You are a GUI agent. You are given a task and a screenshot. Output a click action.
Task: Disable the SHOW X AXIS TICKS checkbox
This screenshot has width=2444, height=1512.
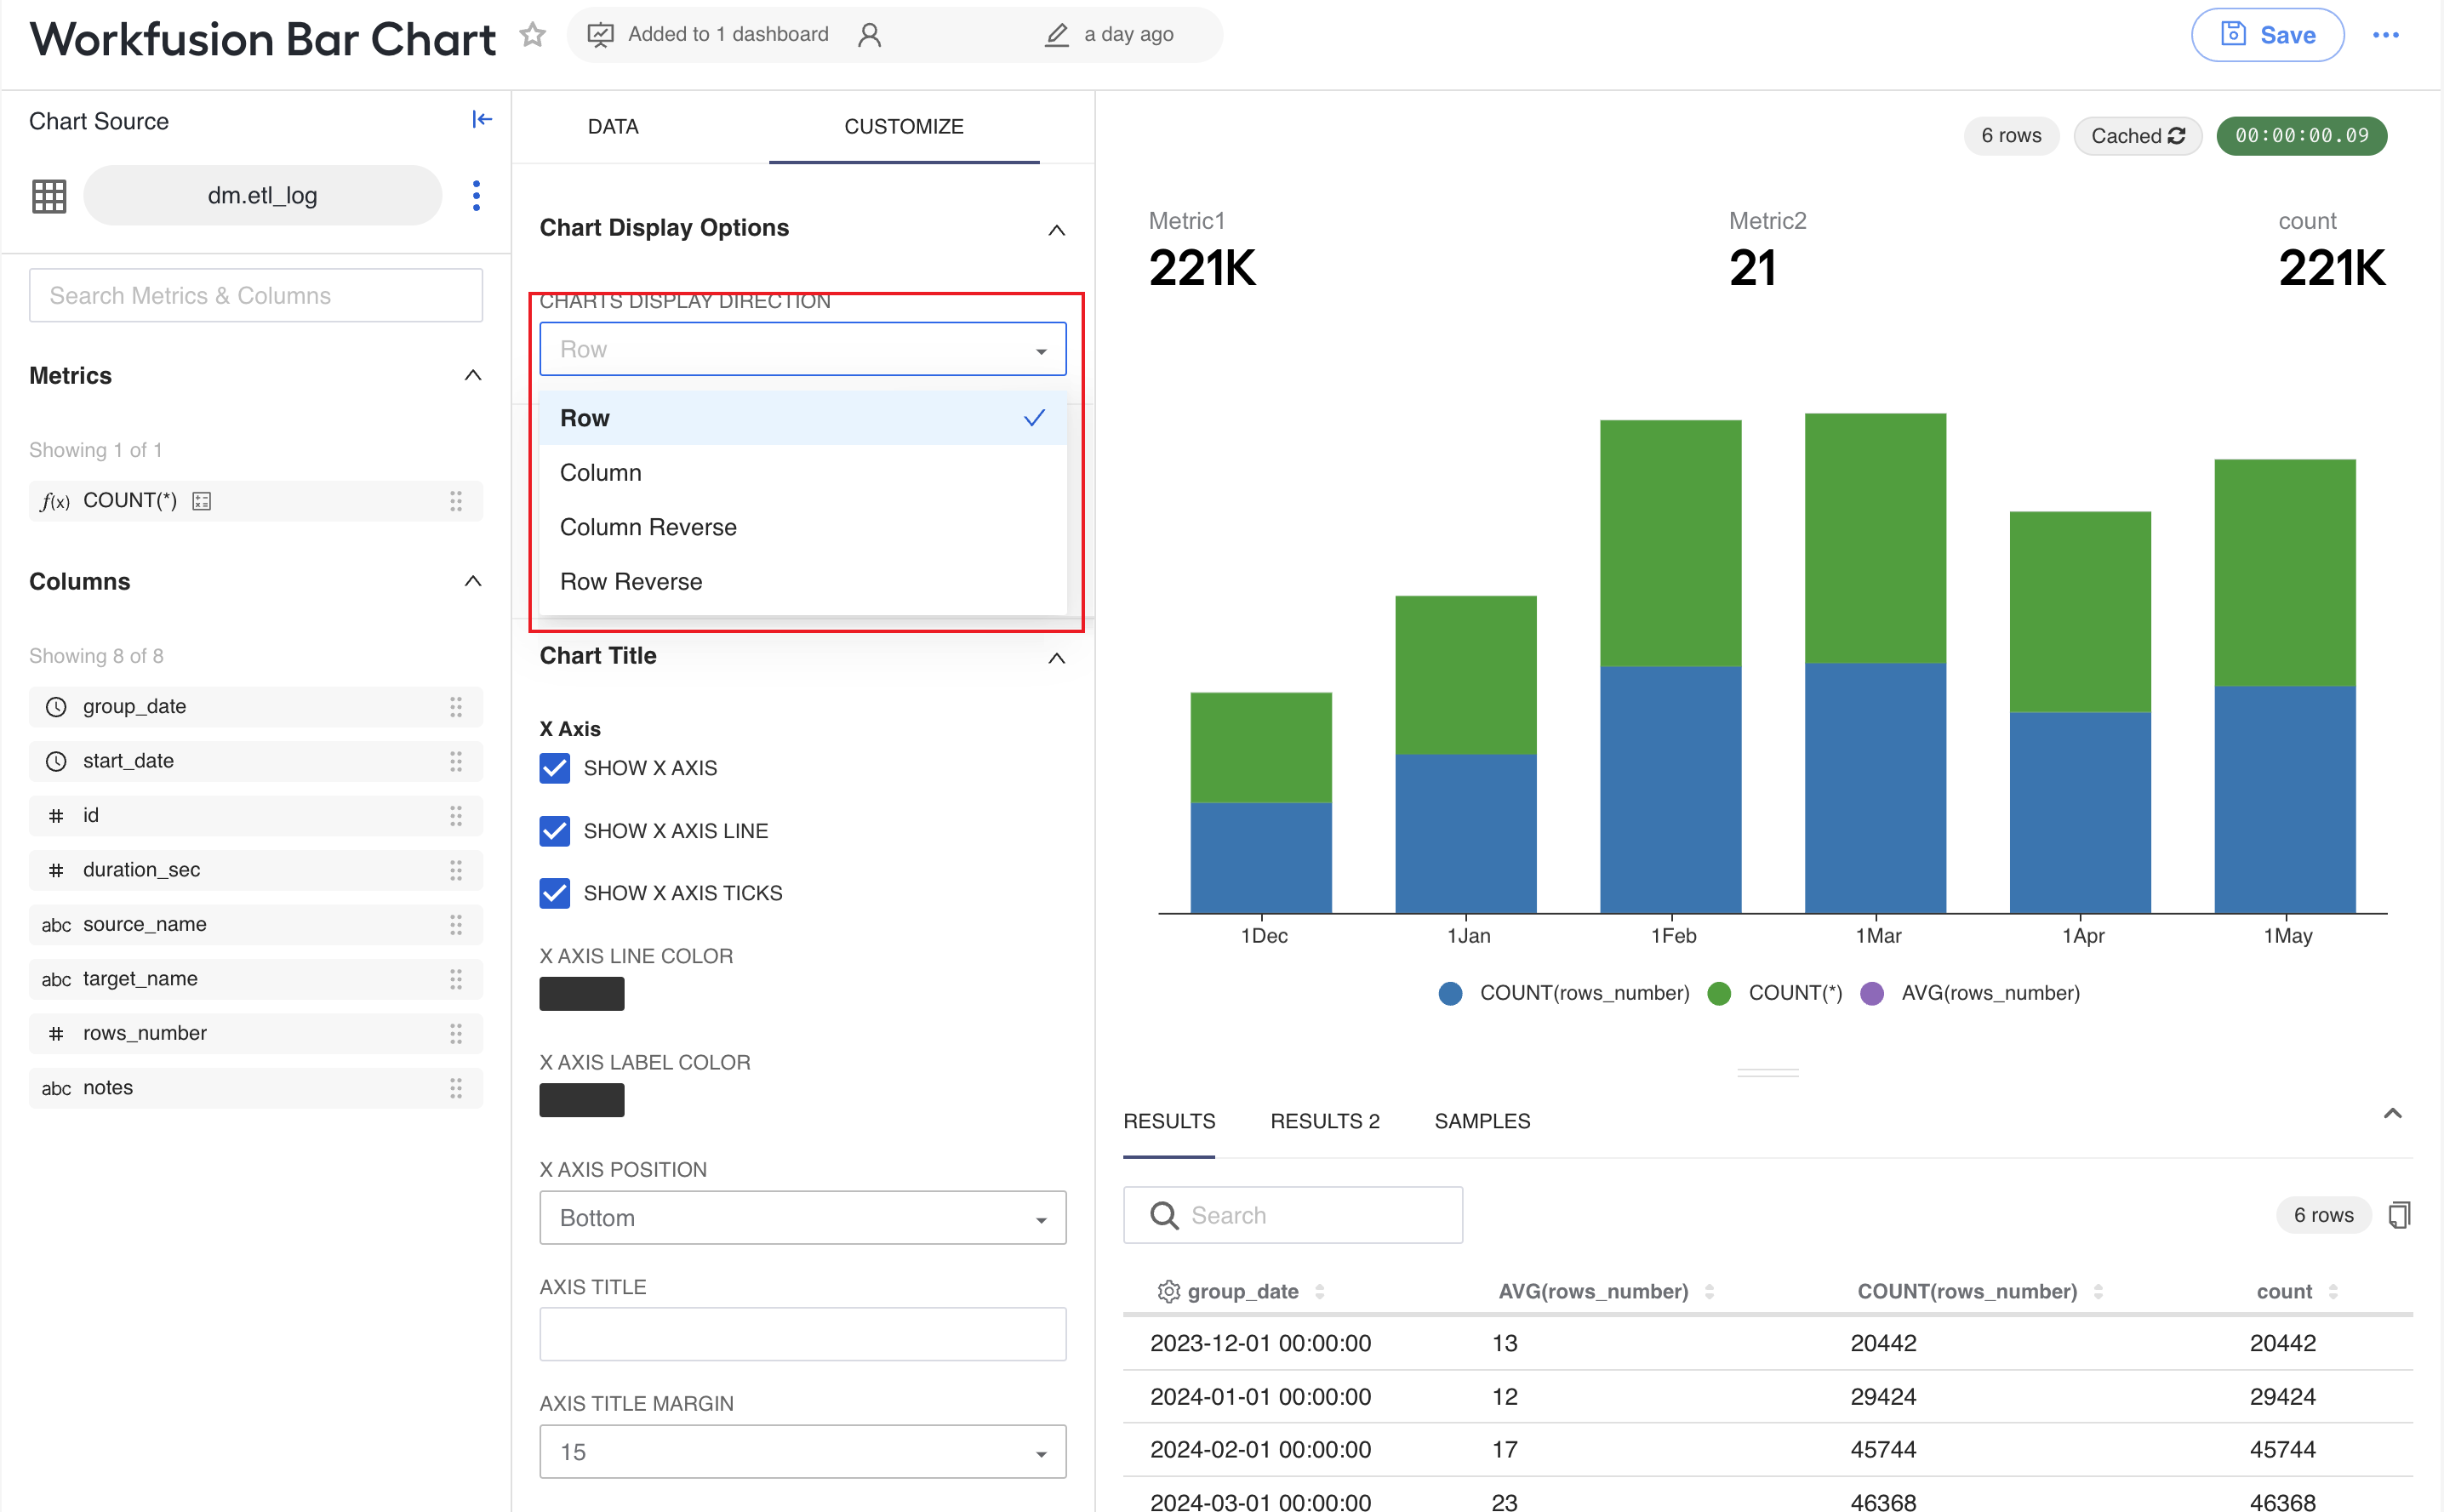[x=555, y=893]
